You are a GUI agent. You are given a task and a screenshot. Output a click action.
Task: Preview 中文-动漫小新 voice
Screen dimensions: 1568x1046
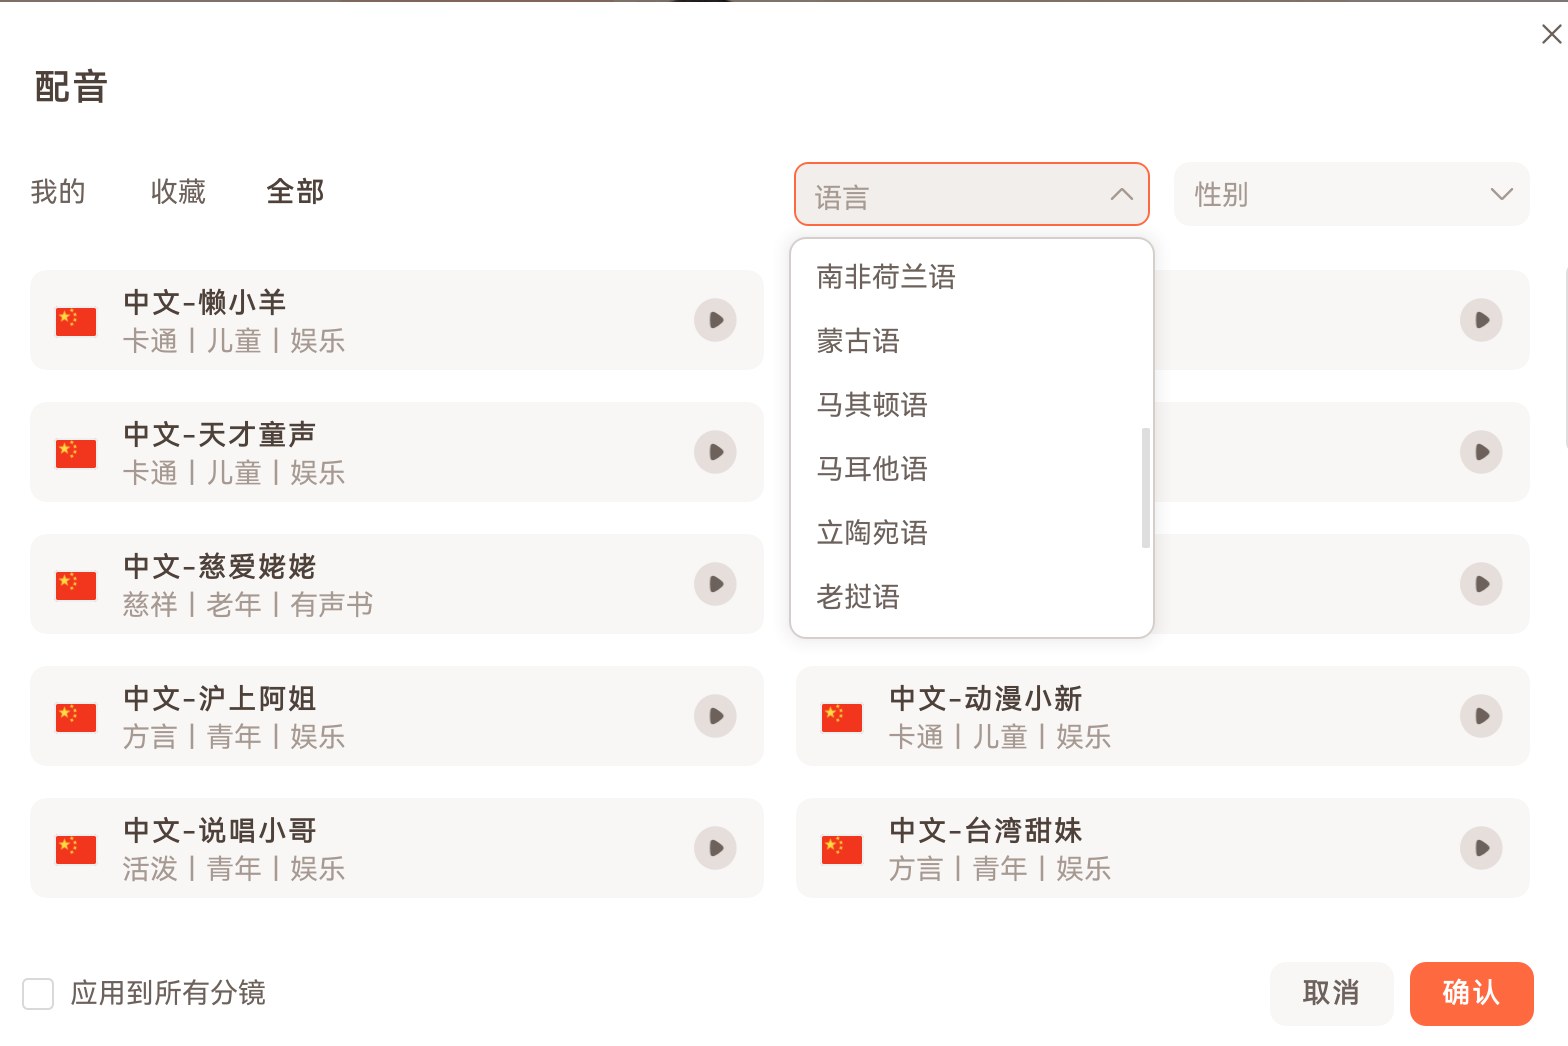pyautogui.click(x=1481, y=716)
